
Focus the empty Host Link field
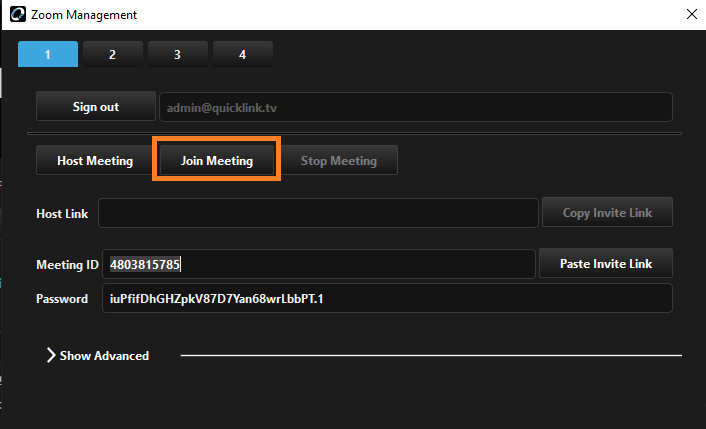click(x=318, y=213)
